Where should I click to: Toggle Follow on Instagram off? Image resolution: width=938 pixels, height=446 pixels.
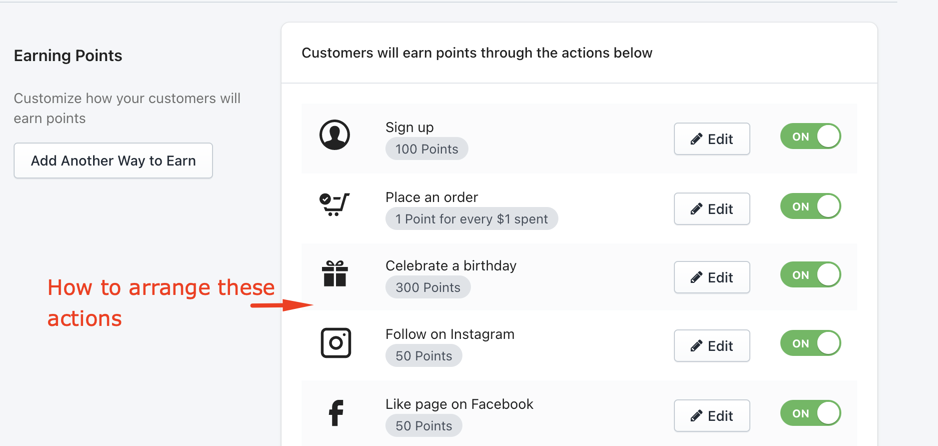pos(811,343)
